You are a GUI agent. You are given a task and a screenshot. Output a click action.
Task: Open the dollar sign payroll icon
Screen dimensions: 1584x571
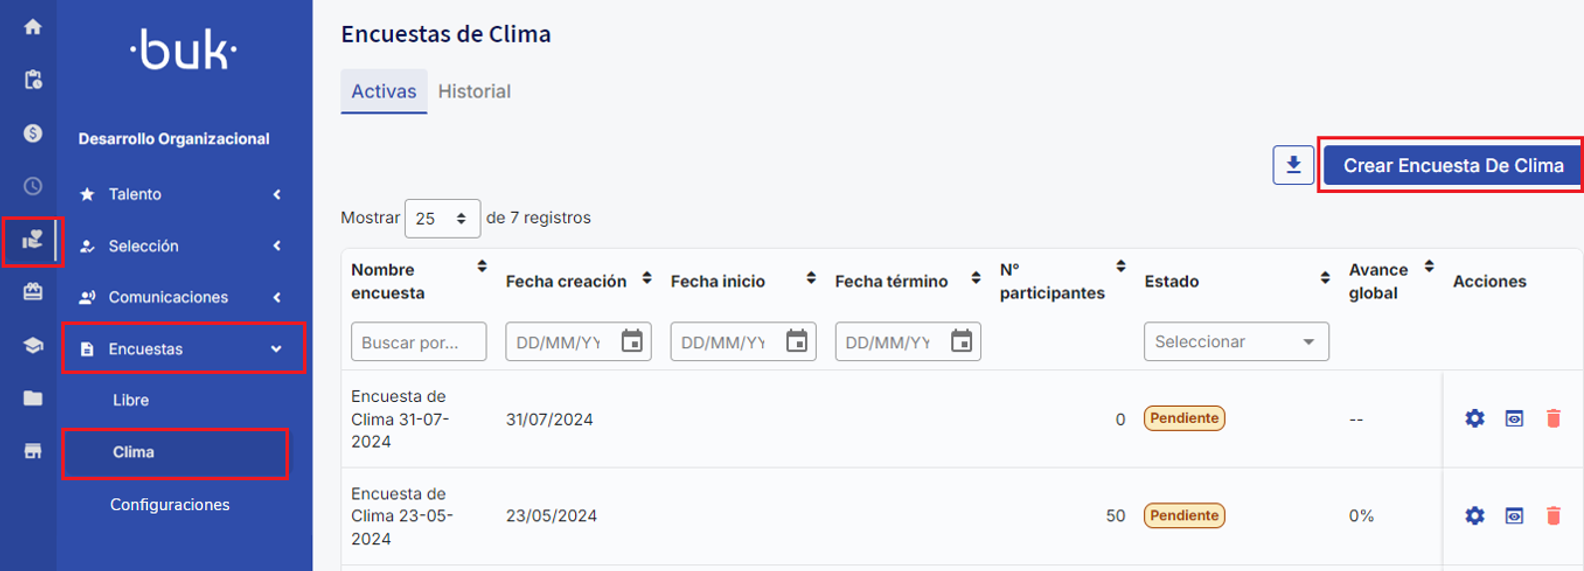(x=33, y=133)
